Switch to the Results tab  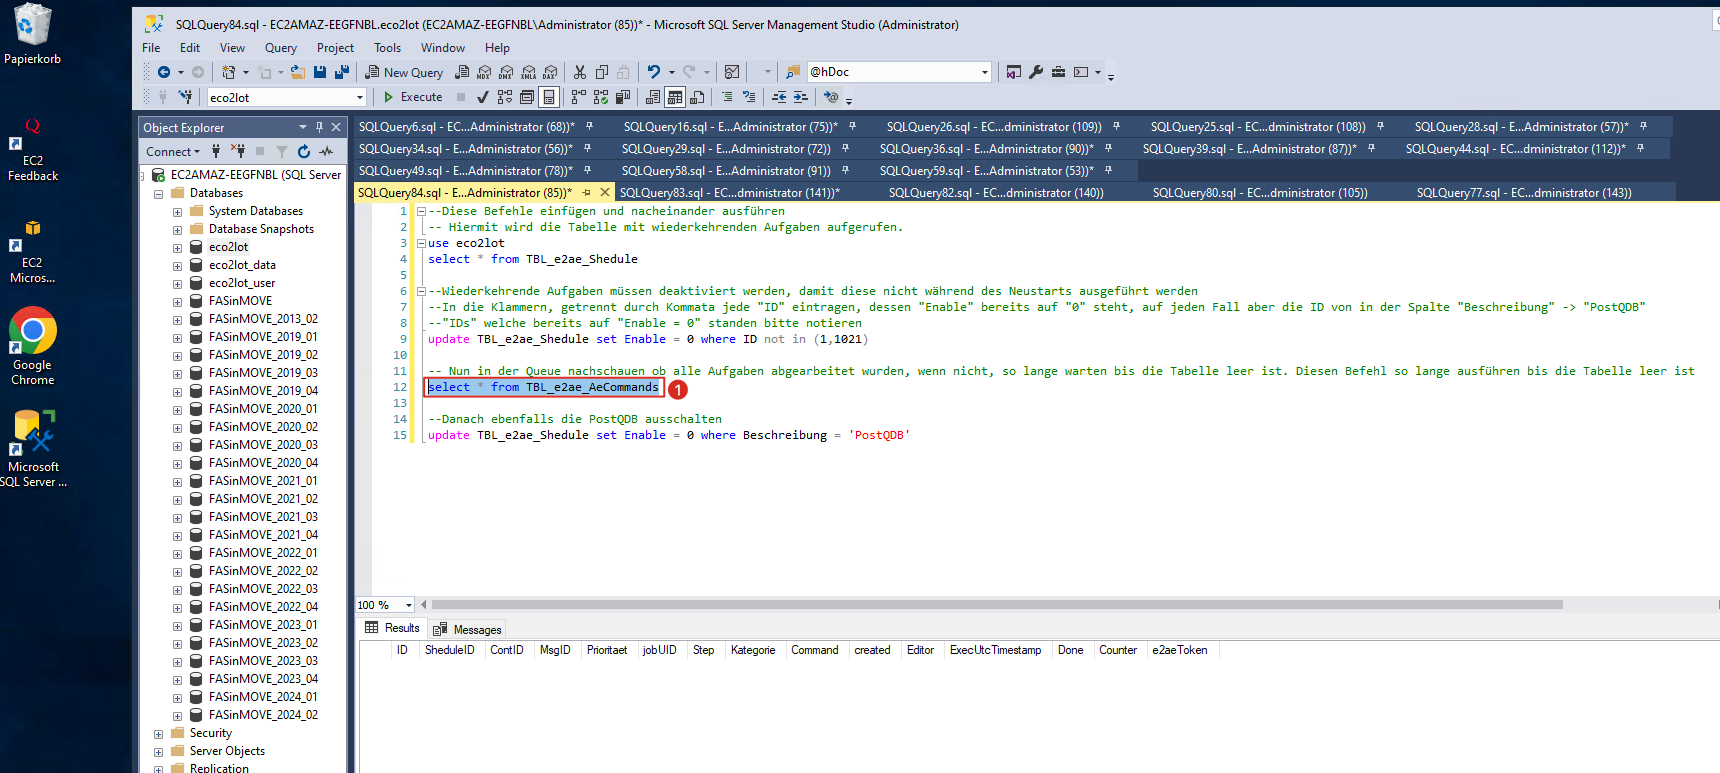coord(393,628)
